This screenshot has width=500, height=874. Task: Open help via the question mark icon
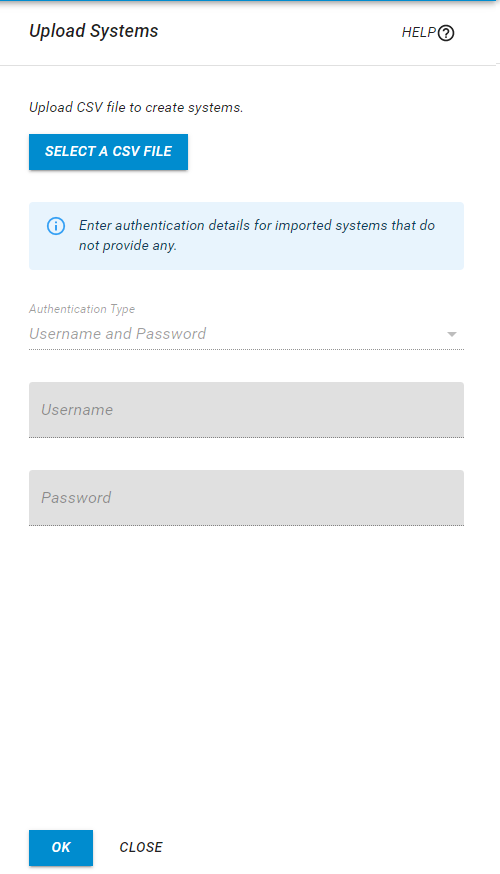446,33
